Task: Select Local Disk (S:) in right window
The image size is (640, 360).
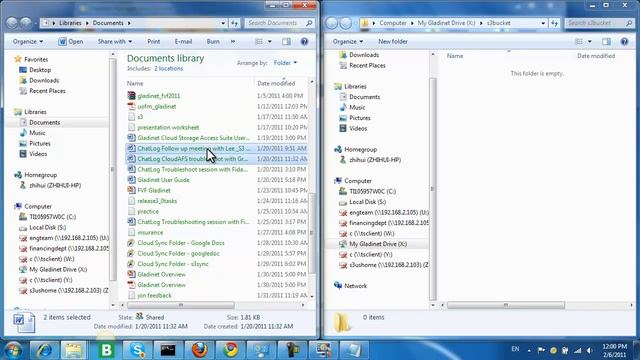Action: point(367,202)
